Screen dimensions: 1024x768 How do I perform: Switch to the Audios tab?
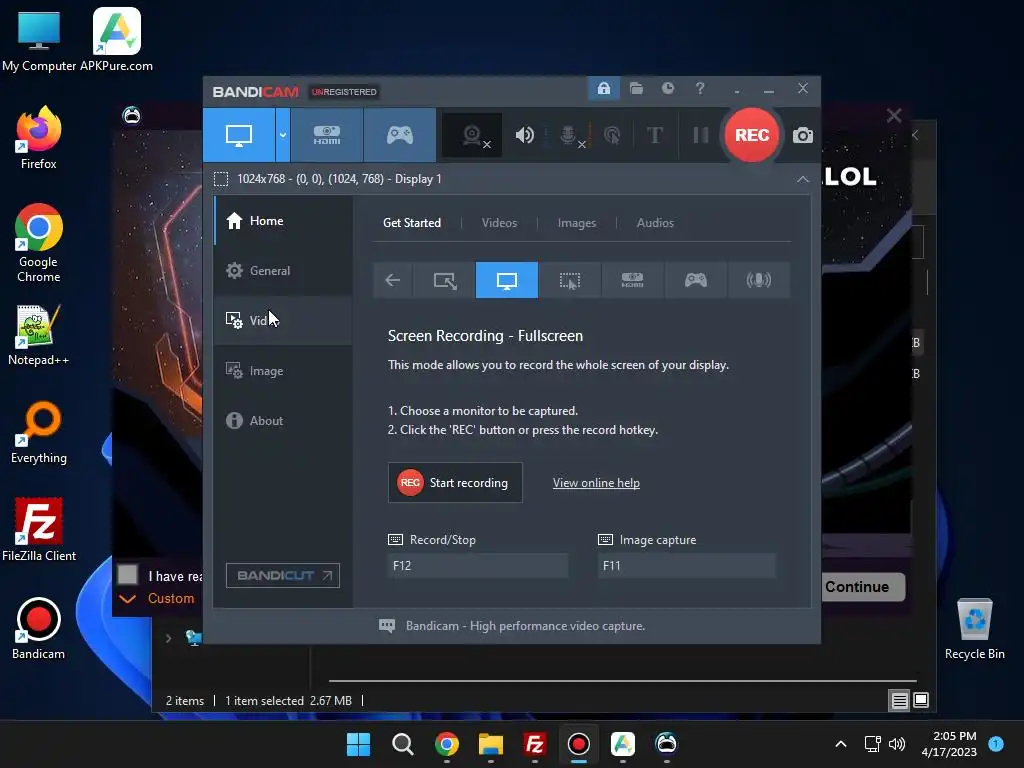pyautogui.click(x=655, y=223)
